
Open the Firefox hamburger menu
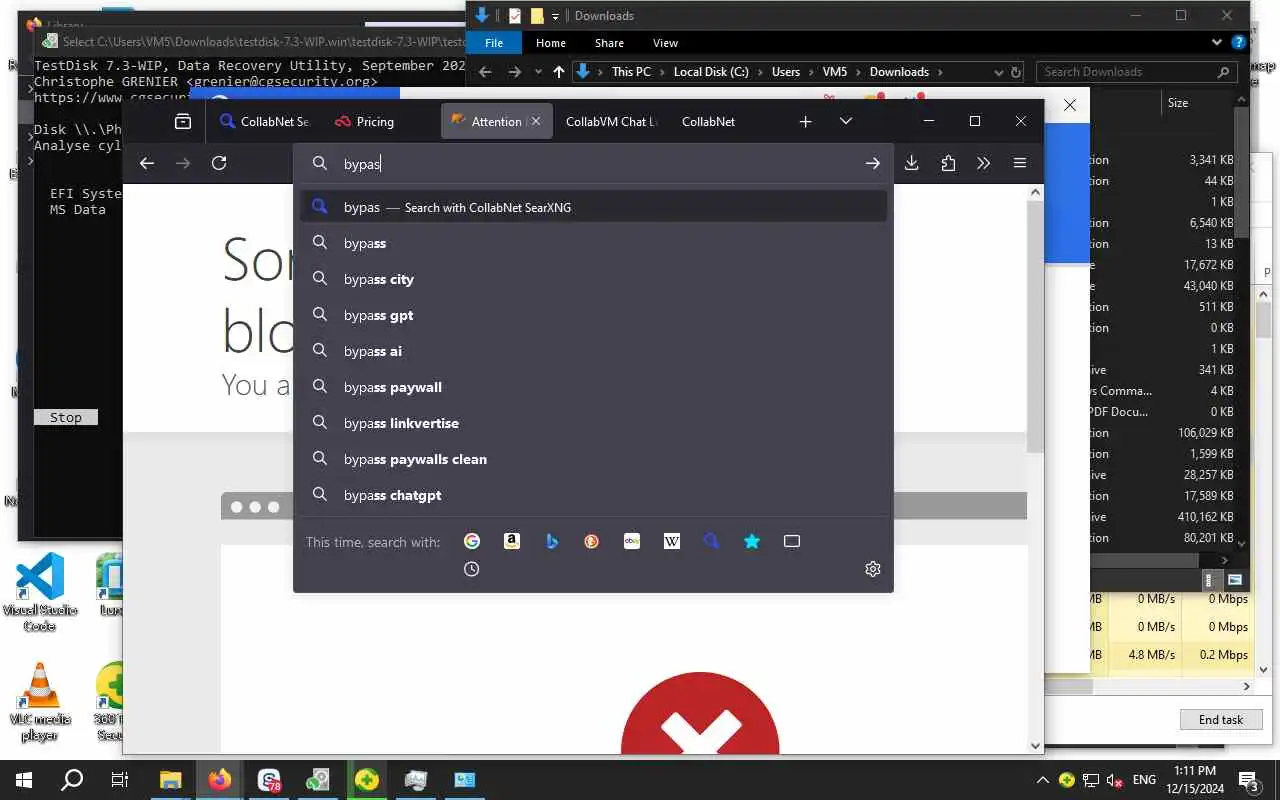1020,163
